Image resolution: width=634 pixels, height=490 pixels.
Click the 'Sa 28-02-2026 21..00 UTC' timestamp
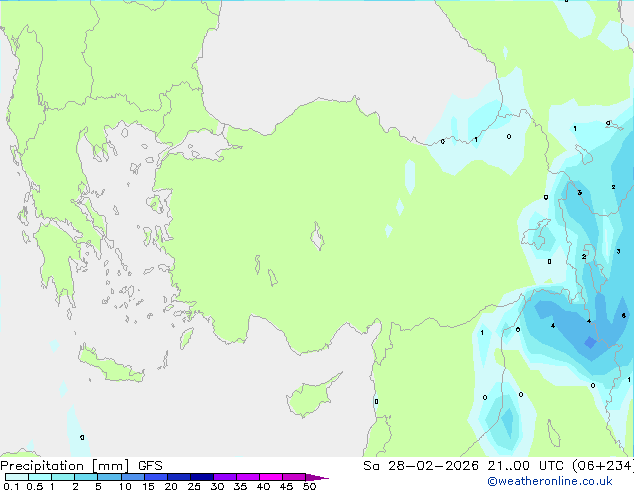463,466
